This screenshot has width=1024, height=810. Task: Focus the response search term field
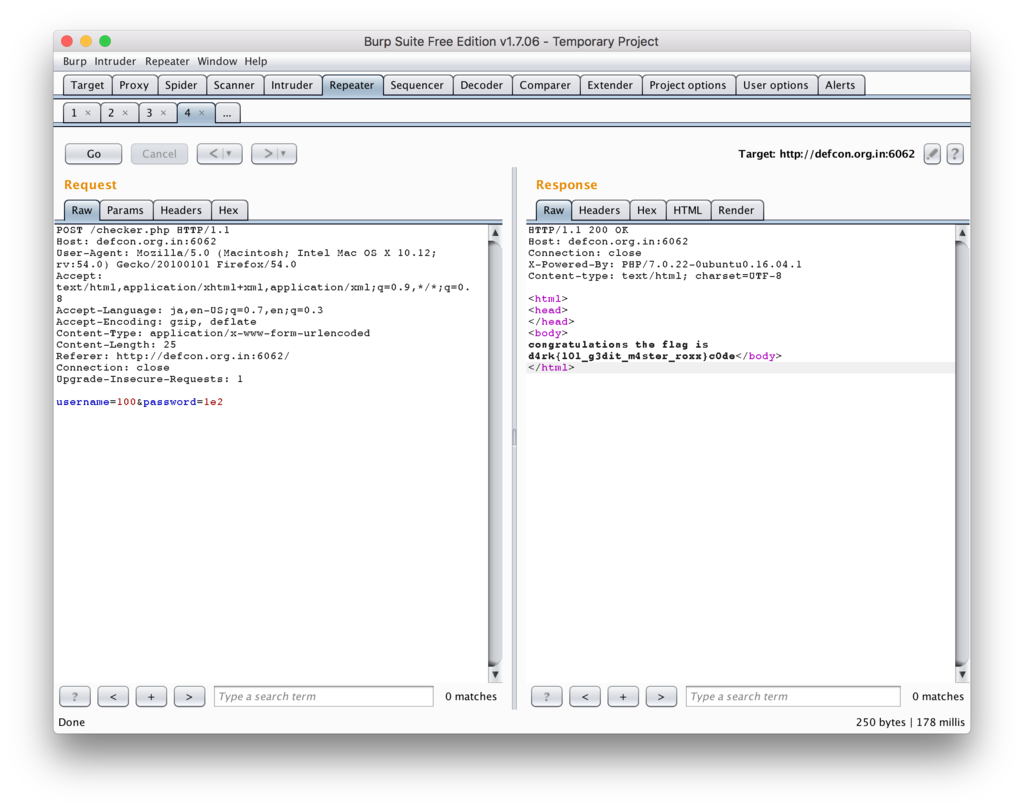click(x=793, y=696)
